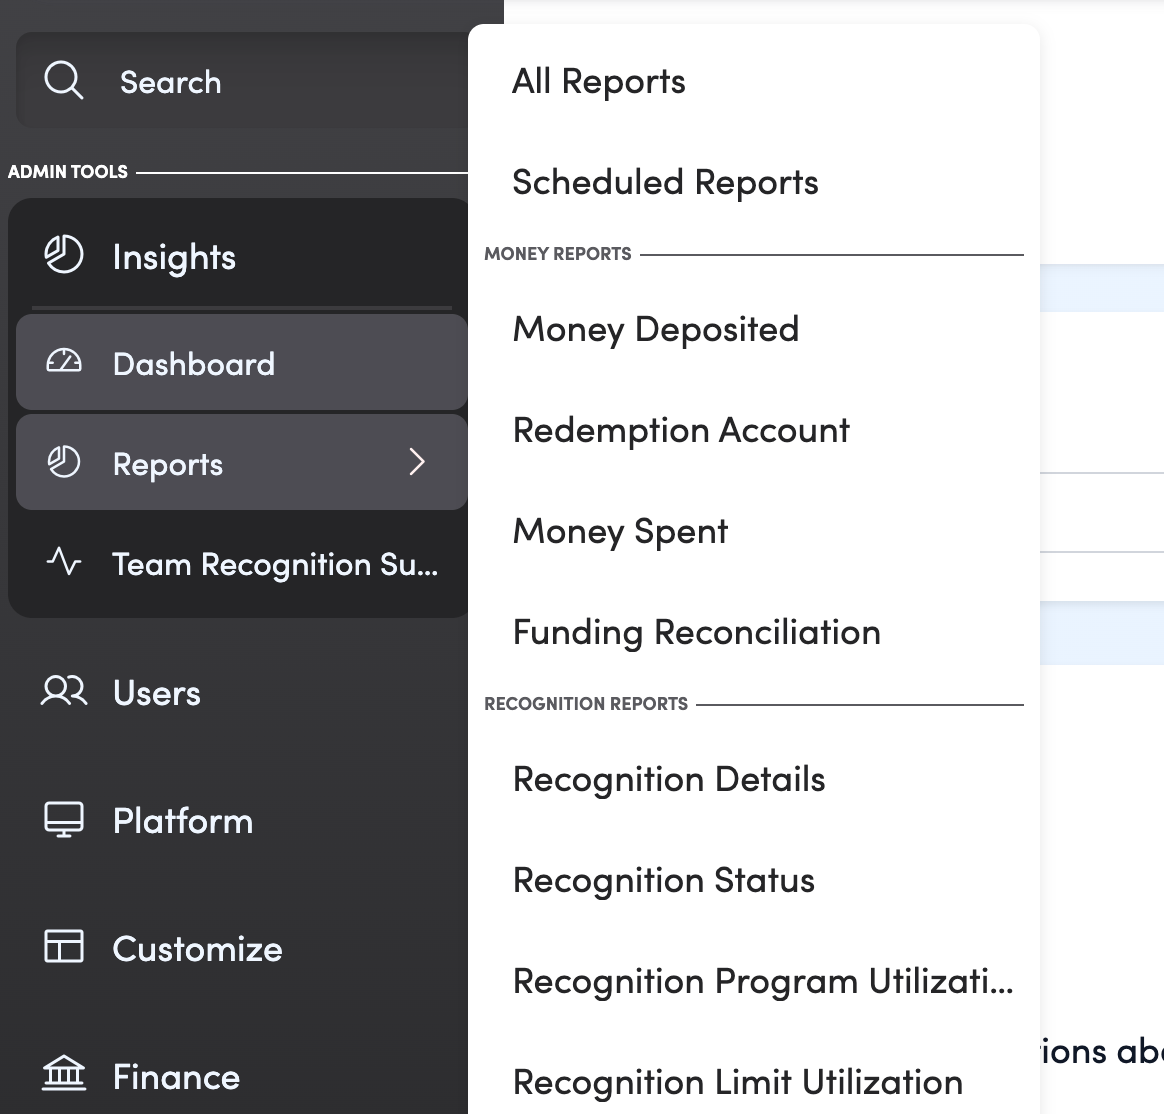This screenshot has height=1114, width=1164.
Task: Open Recognition Limit Utilization report
Action: coord(737,1082)
